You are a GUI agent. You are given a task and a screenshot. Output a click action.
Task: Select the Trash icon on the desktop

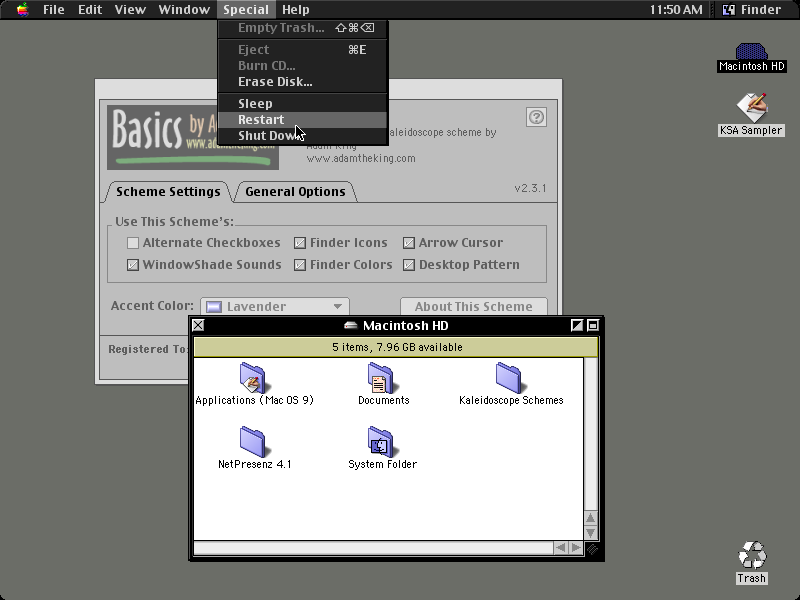(752, 555)
